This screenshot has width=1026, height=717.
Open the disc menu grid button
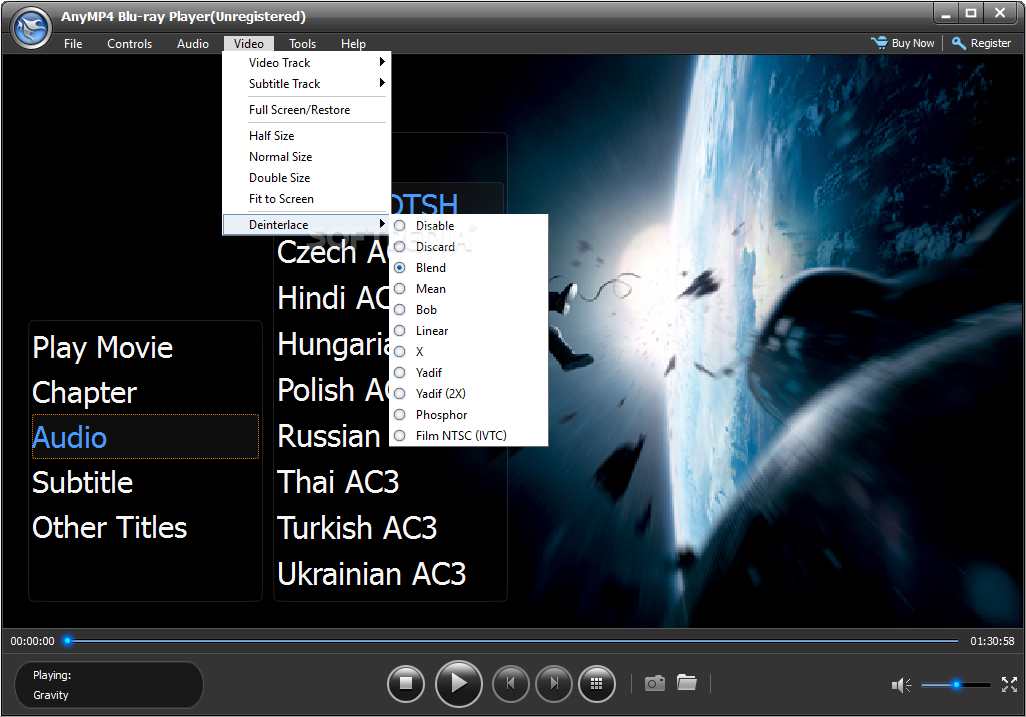(x=597, y=684)
